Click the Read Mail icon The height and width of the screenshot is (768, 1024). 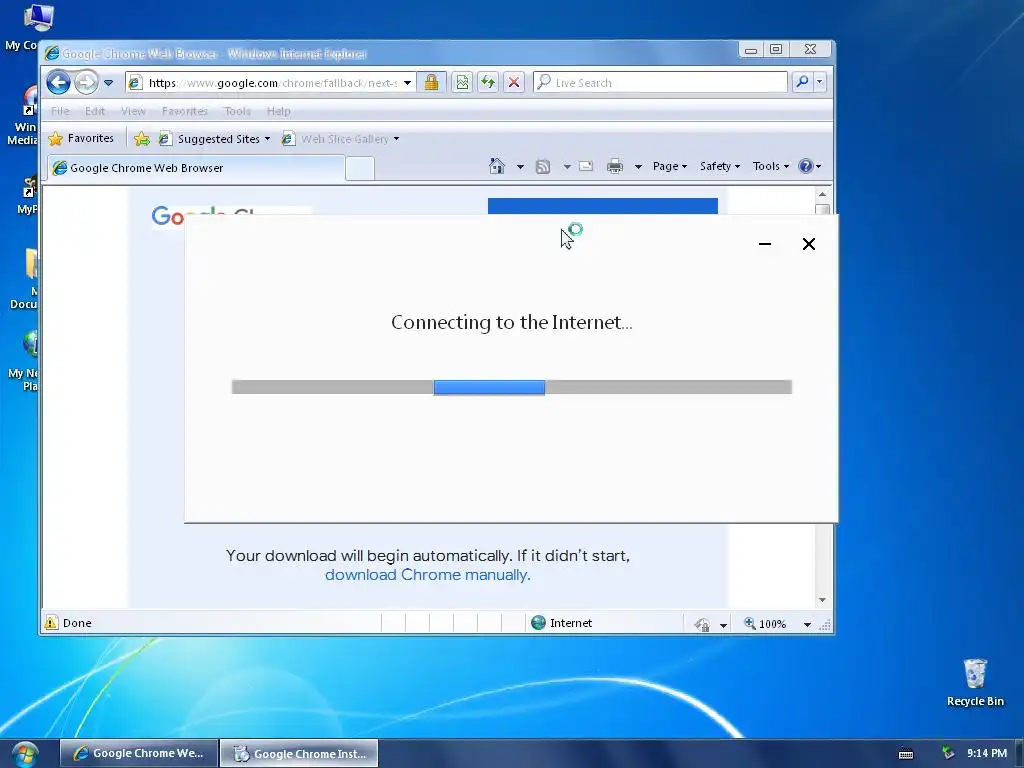click(x=586, y=166)
